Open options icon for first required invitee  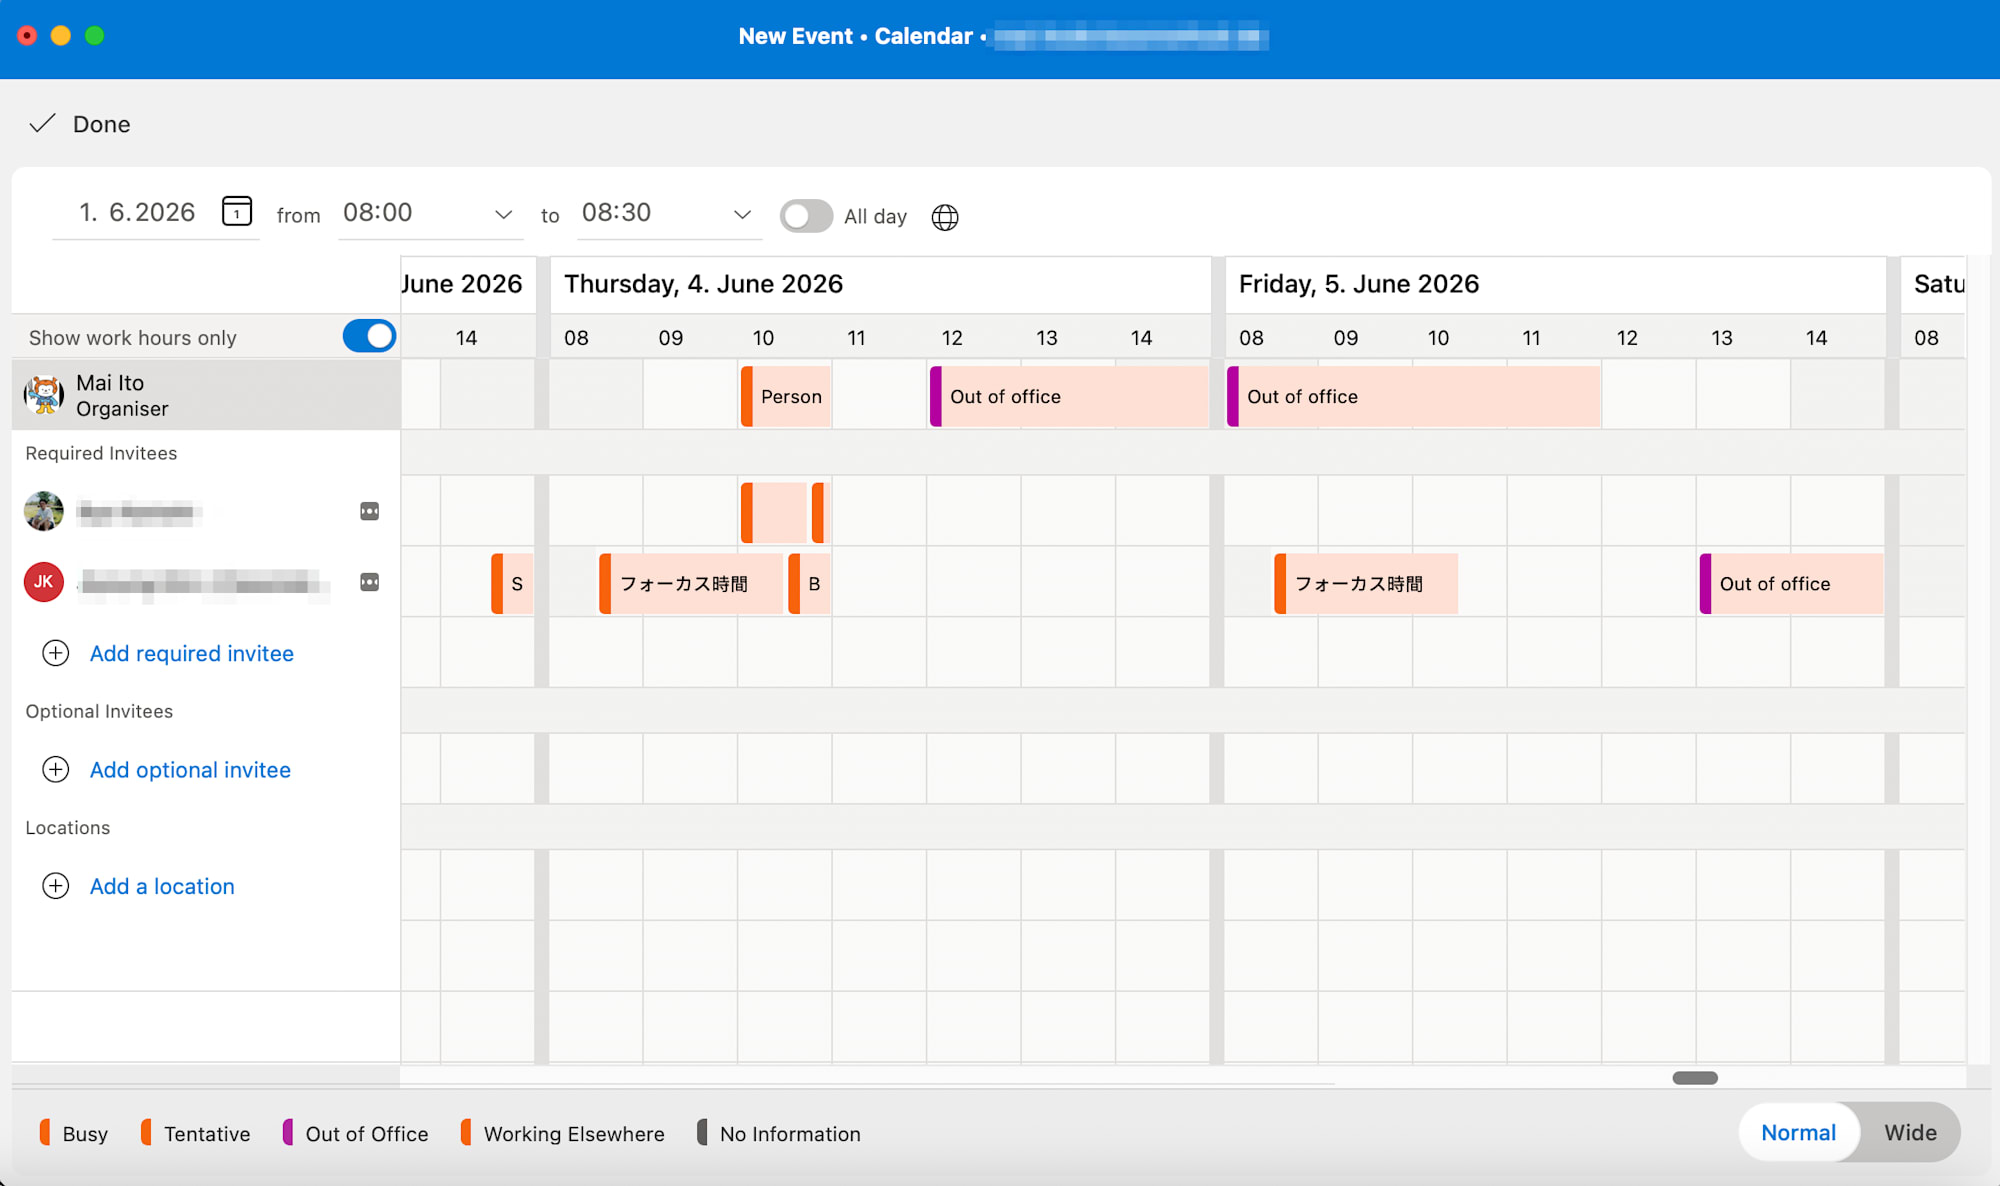point(369,511)
